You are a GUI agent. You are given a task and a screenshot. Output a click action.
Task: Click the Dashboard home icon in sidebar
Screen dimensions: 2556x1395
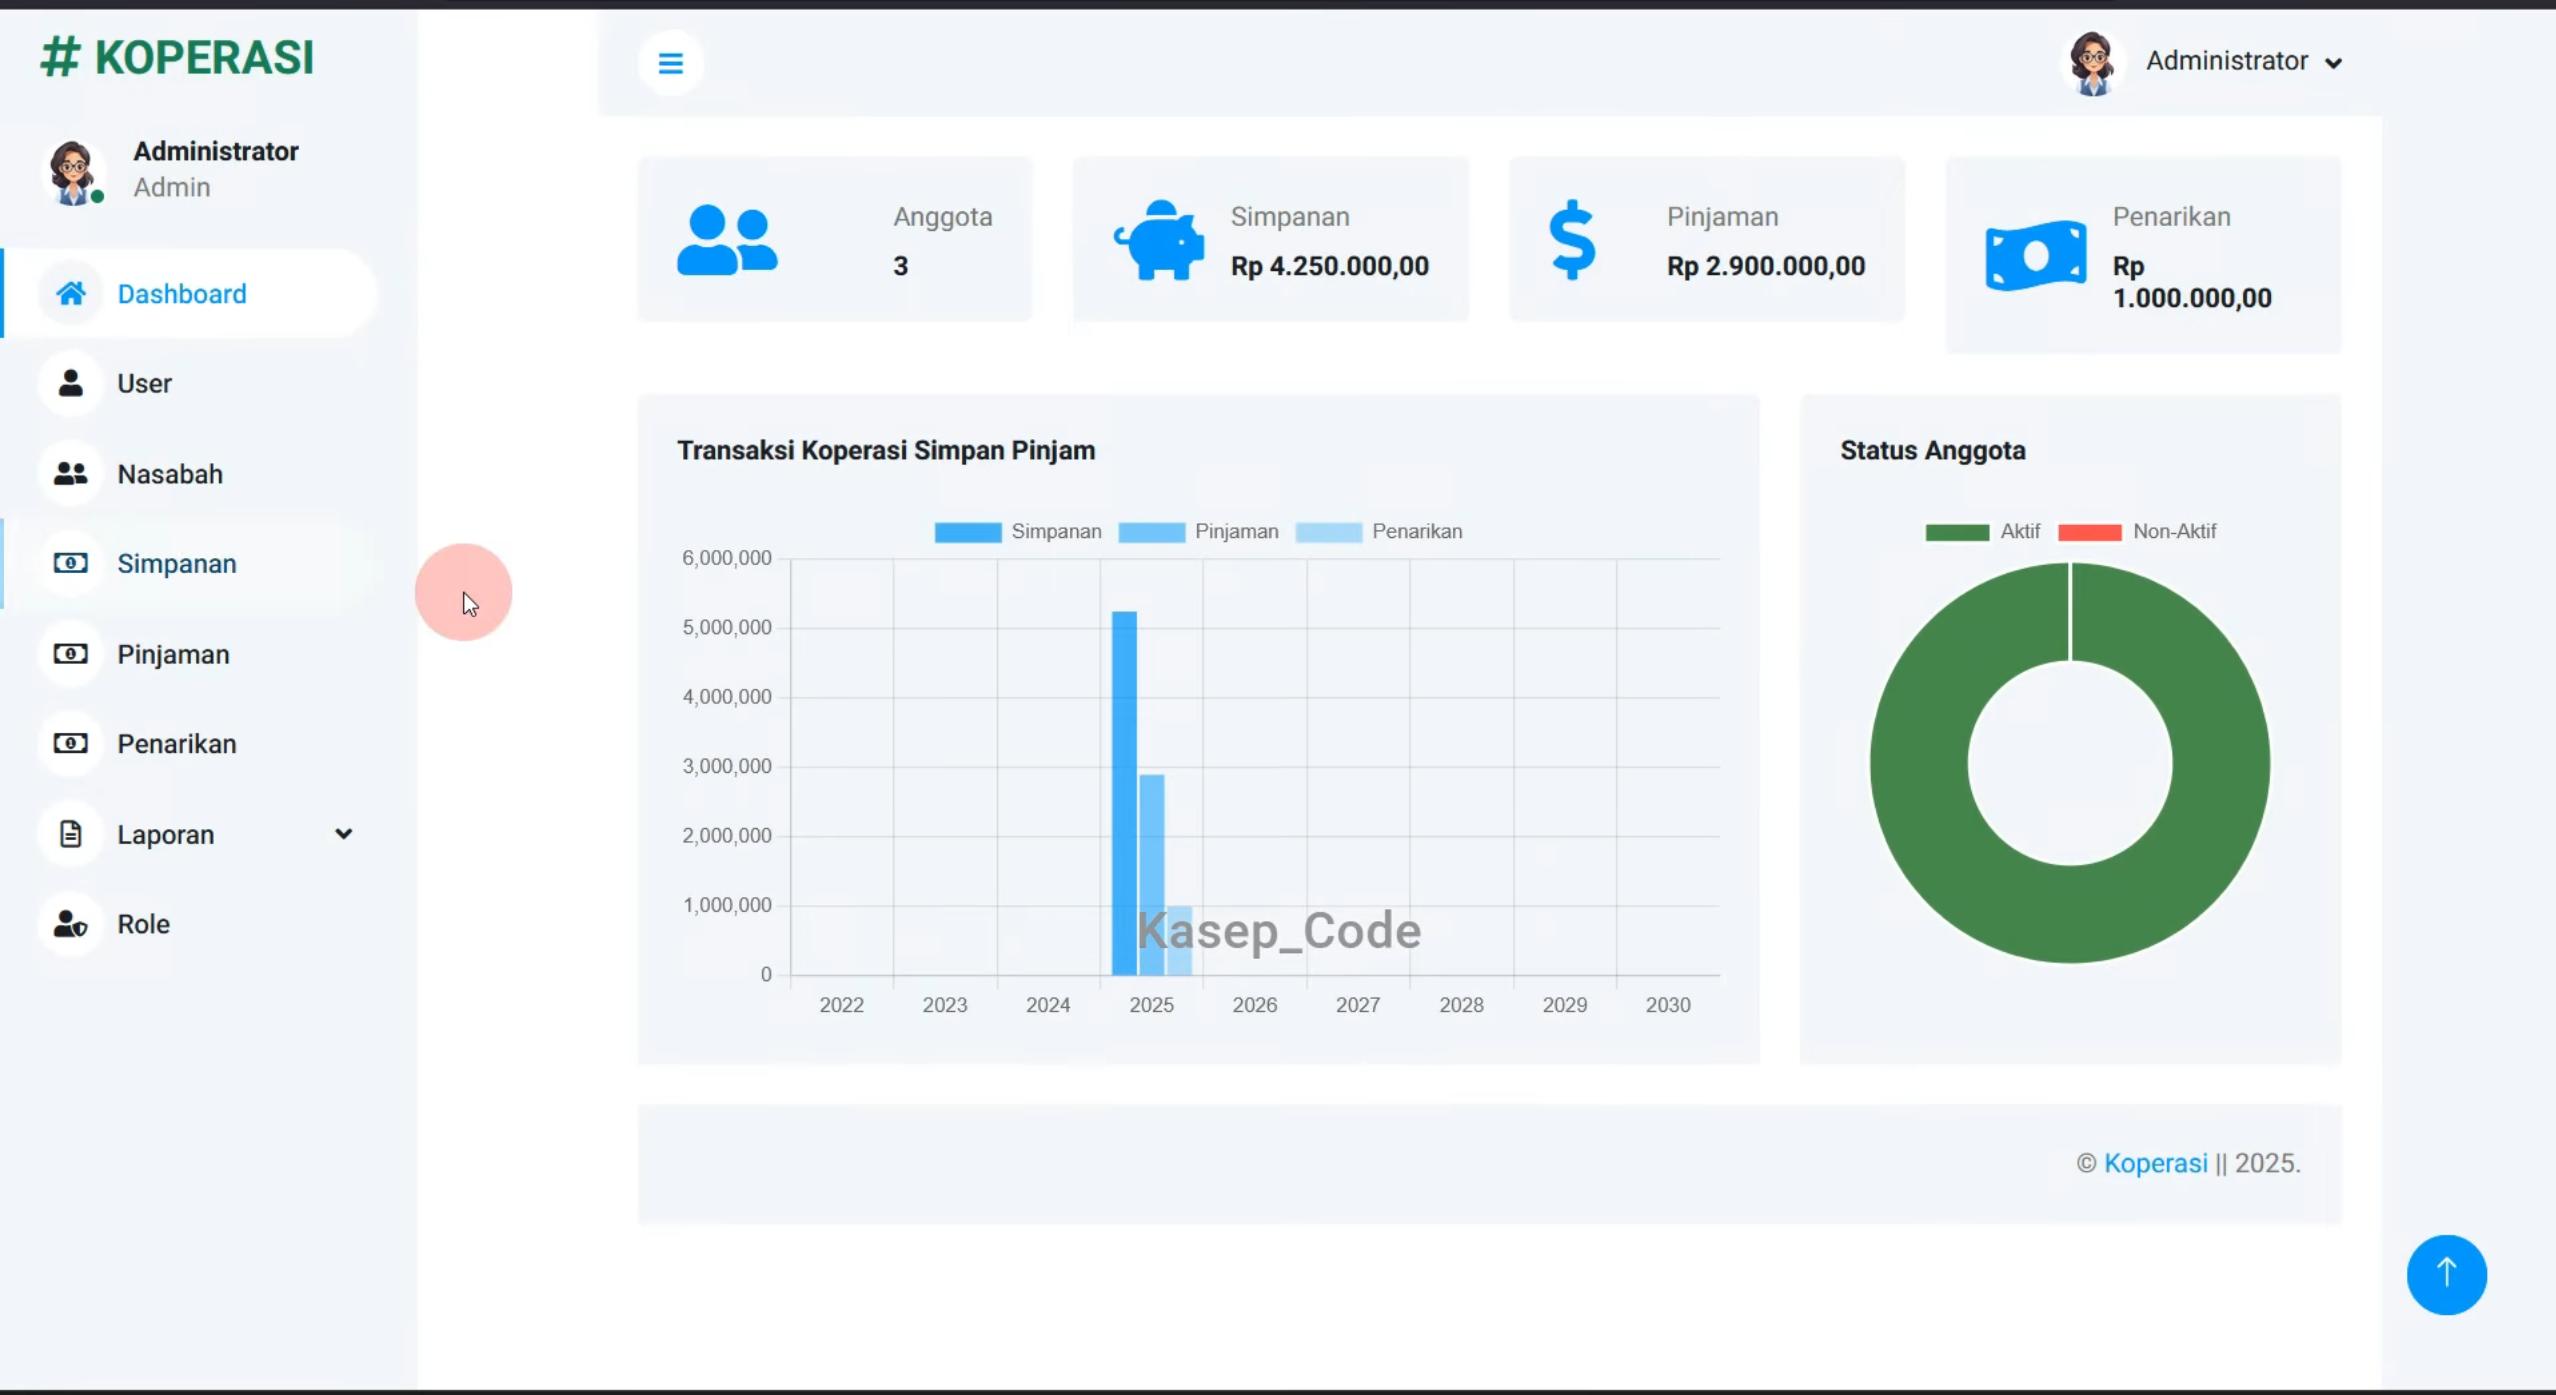[70, 293]
